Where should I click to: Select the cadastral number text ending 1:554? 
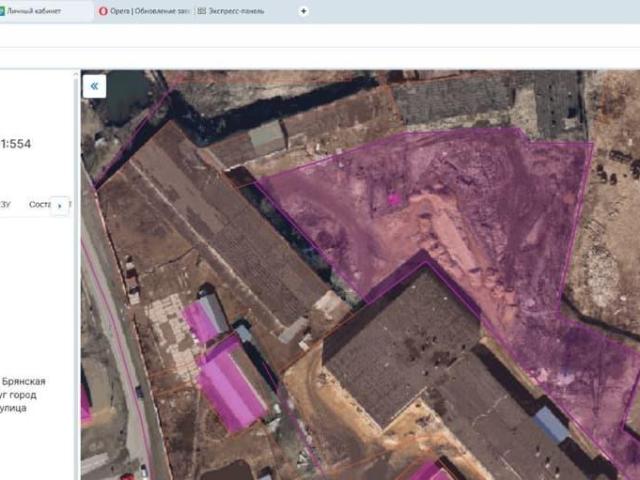[x=16, y=144]
